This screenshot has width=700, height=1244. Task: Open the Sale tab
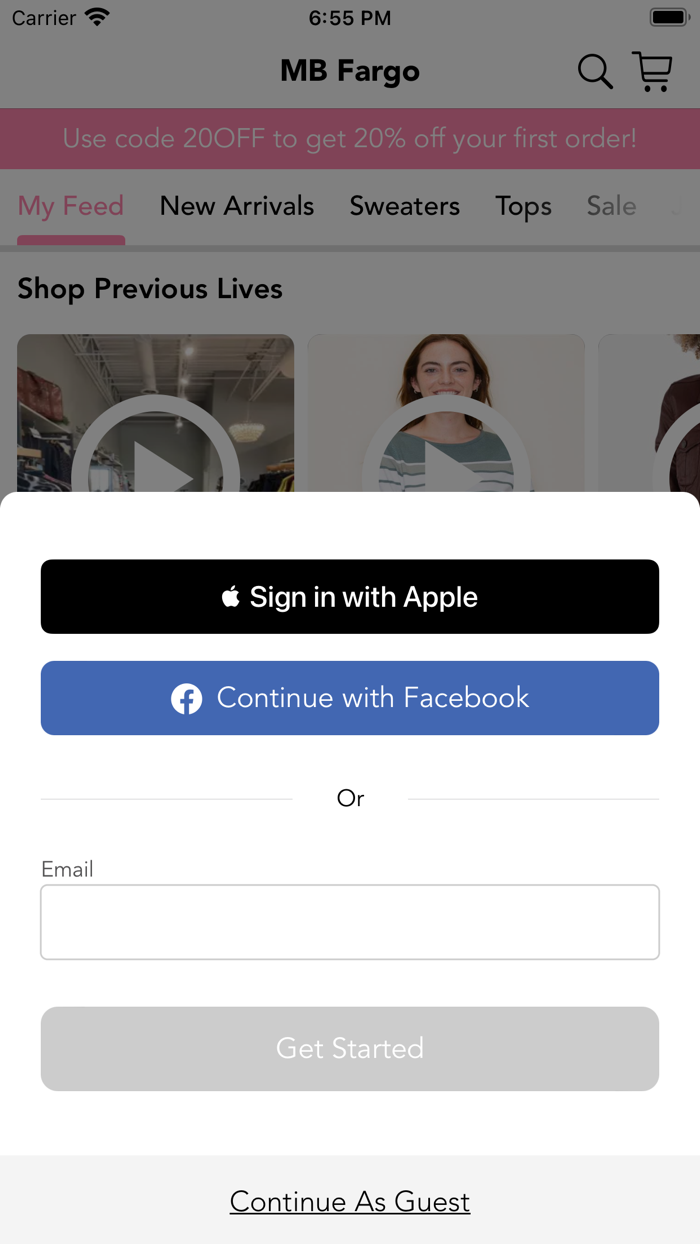611,206
